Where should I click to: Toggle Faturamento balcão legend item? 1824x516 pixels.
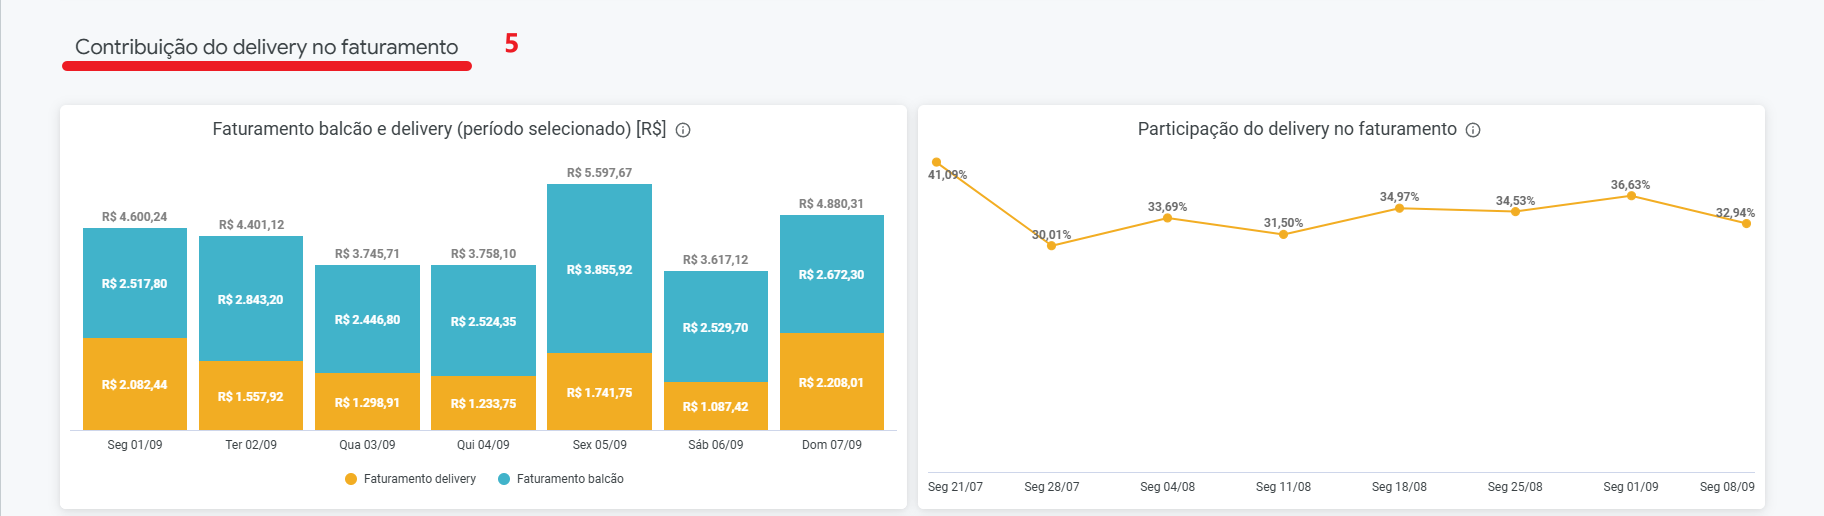[x=569, y=479]
